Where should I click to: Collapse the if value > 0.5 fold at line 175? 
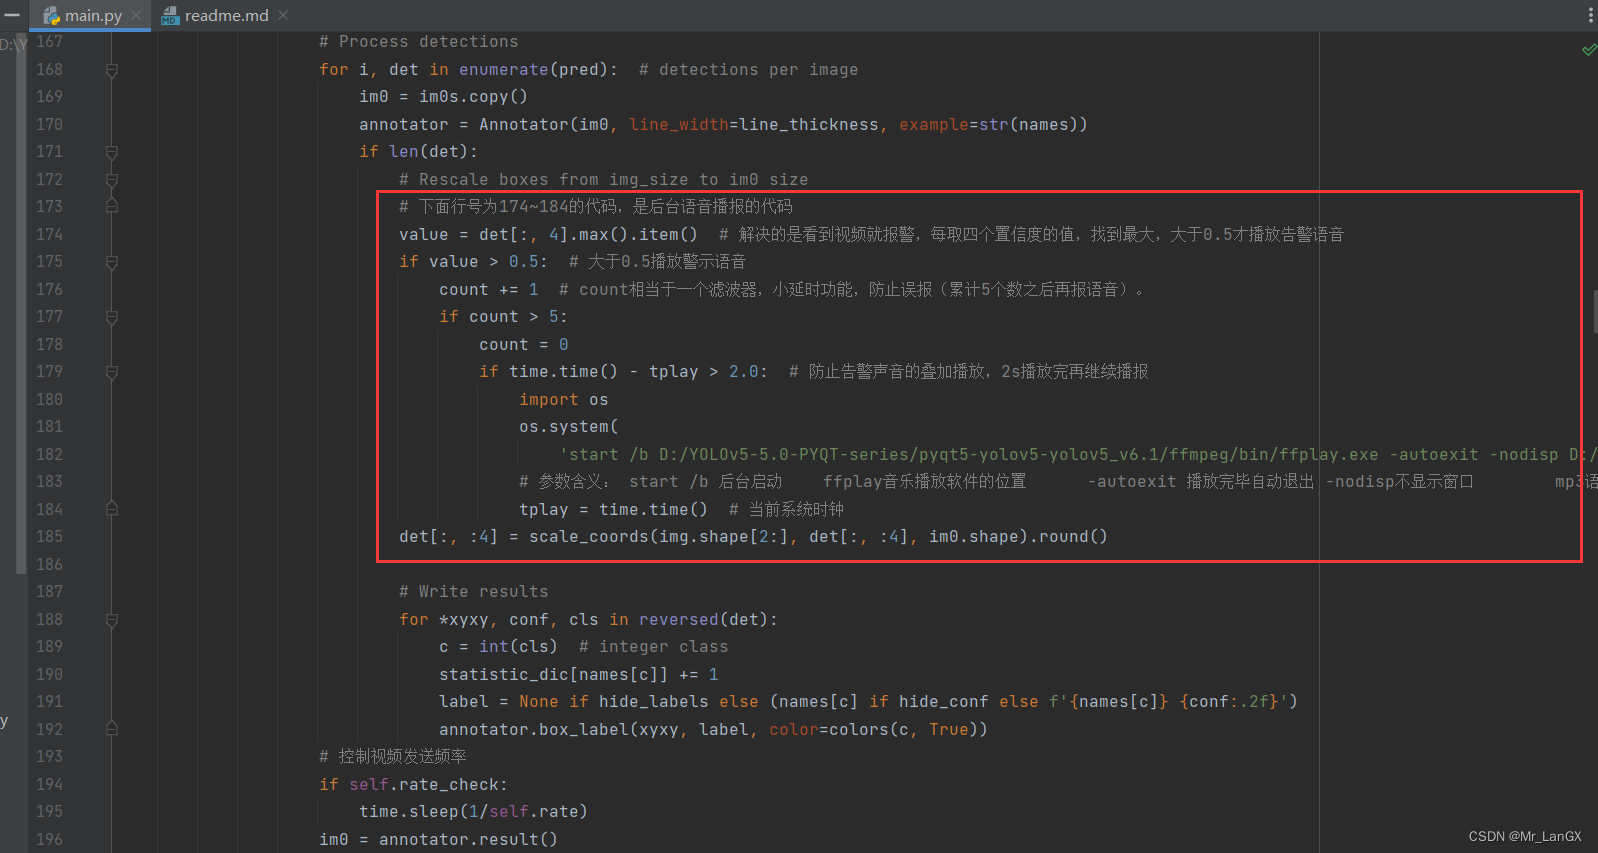point(112,262)
